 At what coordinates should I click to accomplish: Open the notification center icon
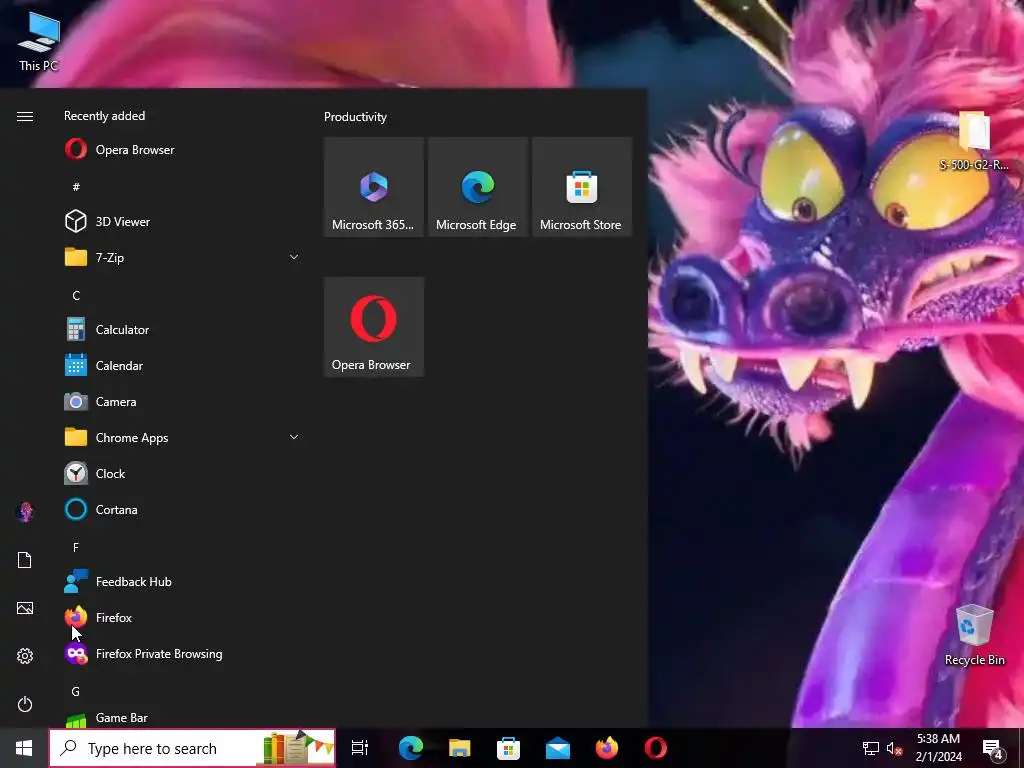[993, 748]
